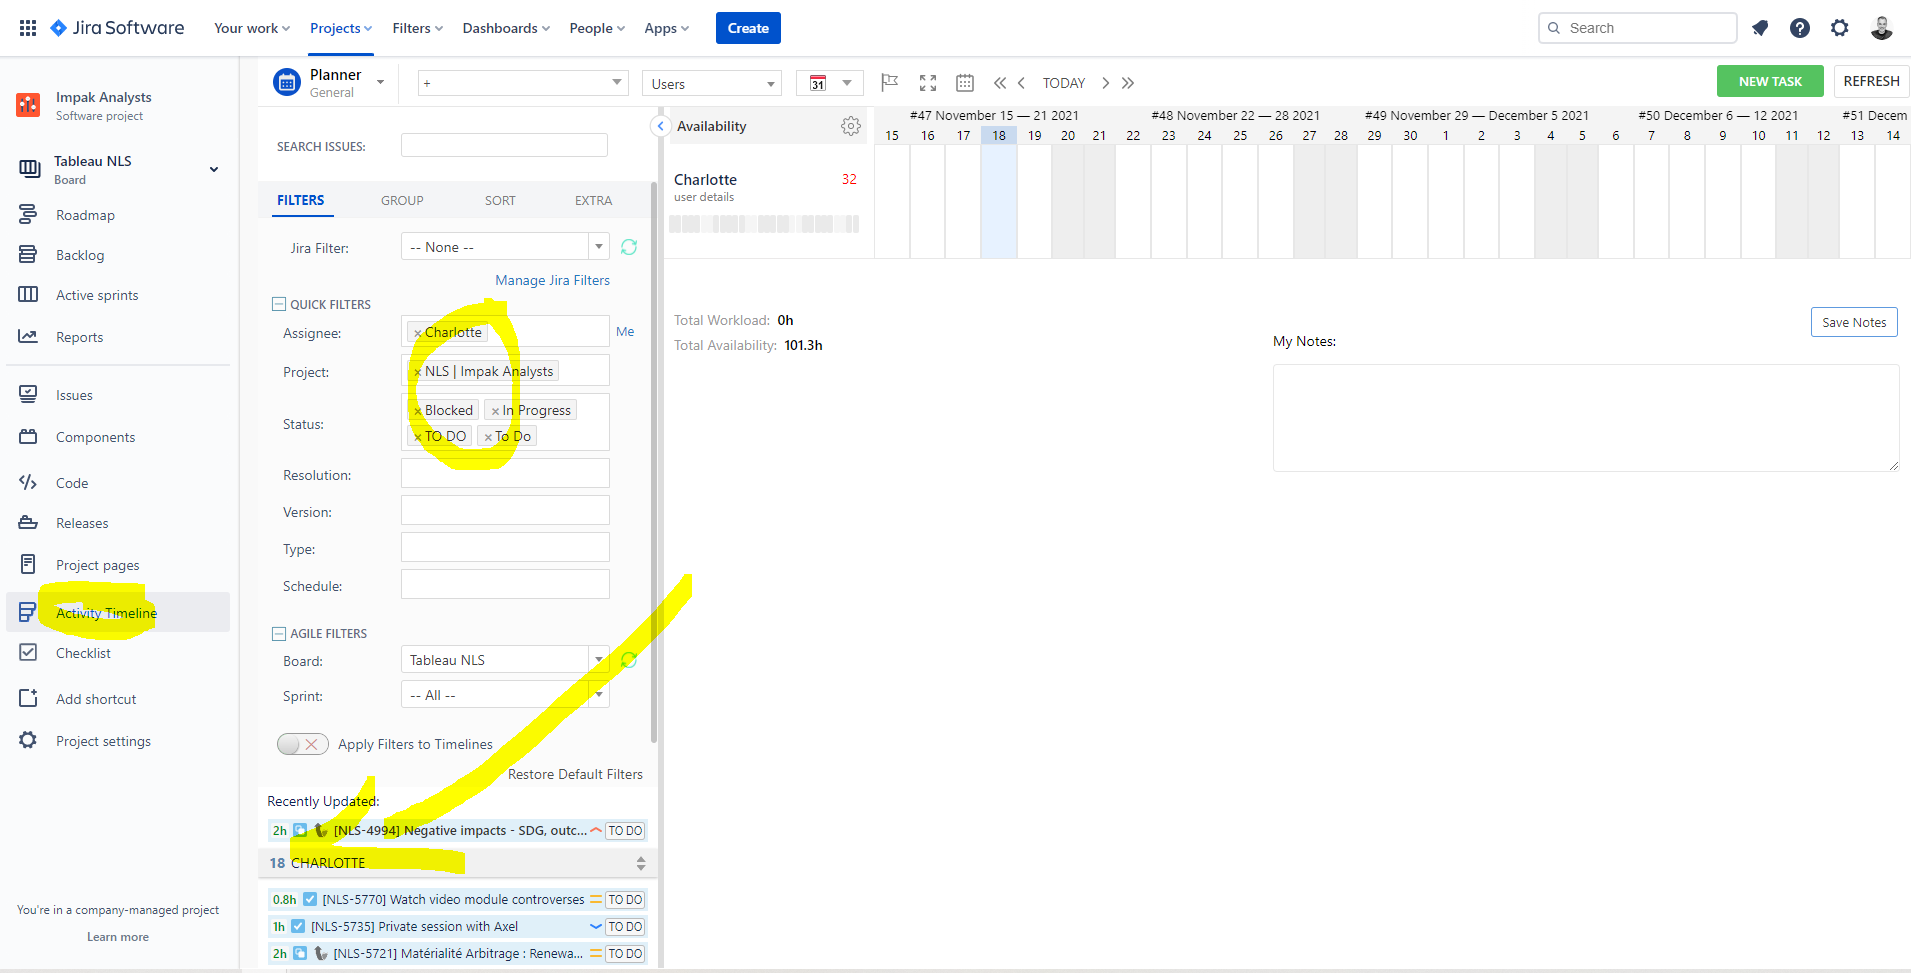Switch to the SORT tab
The image size is (1911, 973).
[500, 200]
